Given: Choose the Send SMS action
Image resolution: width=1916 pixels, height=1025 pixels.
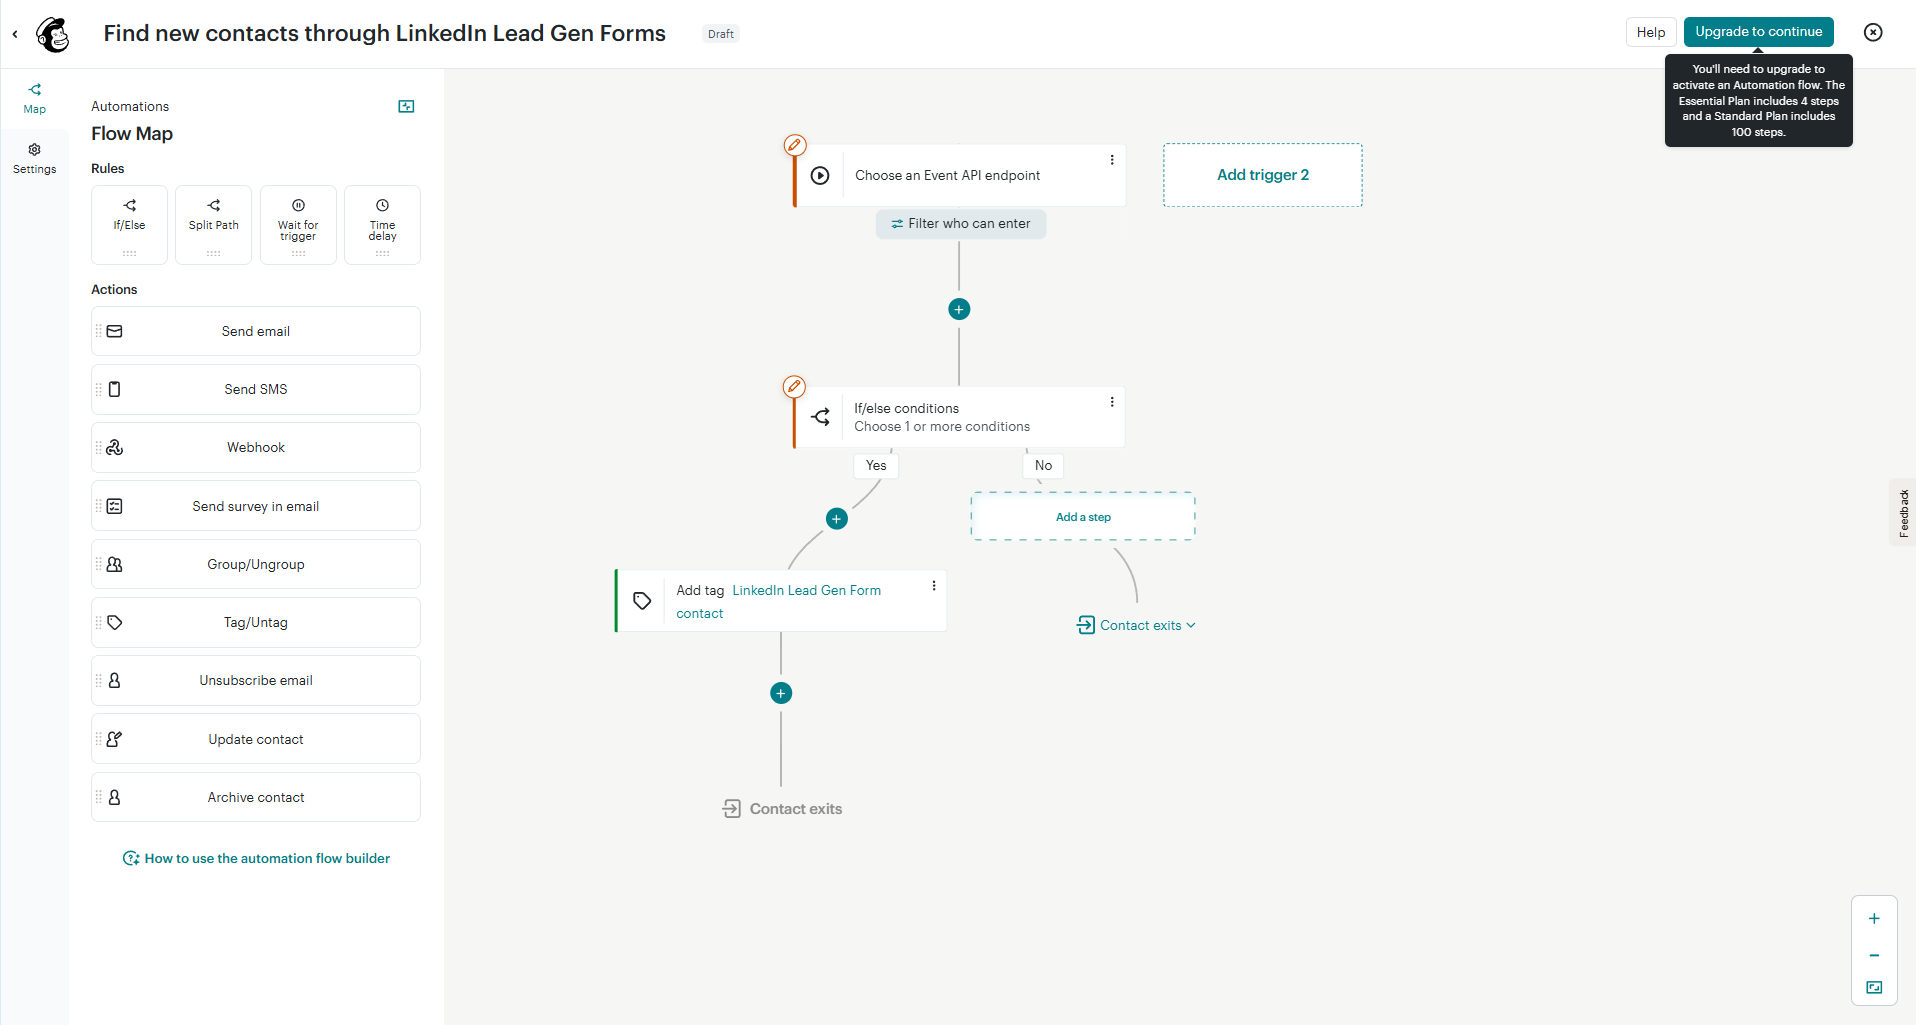Looking at the screenshot, I should point(256,389).
